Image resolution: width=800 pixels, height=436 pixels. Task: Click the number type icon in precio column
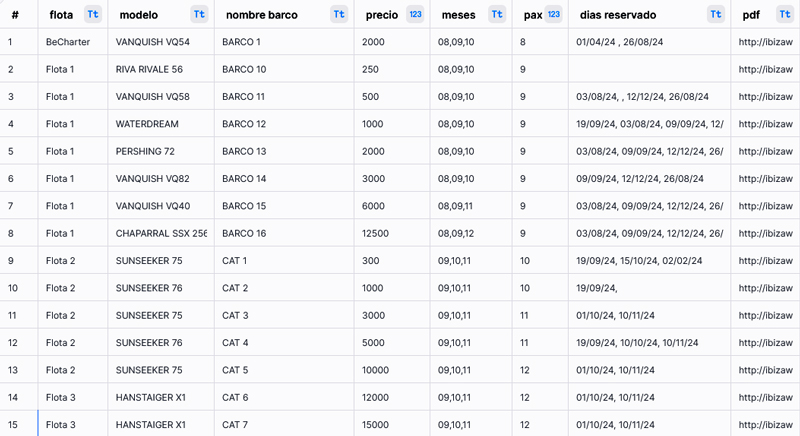click(x=415, y=15)
